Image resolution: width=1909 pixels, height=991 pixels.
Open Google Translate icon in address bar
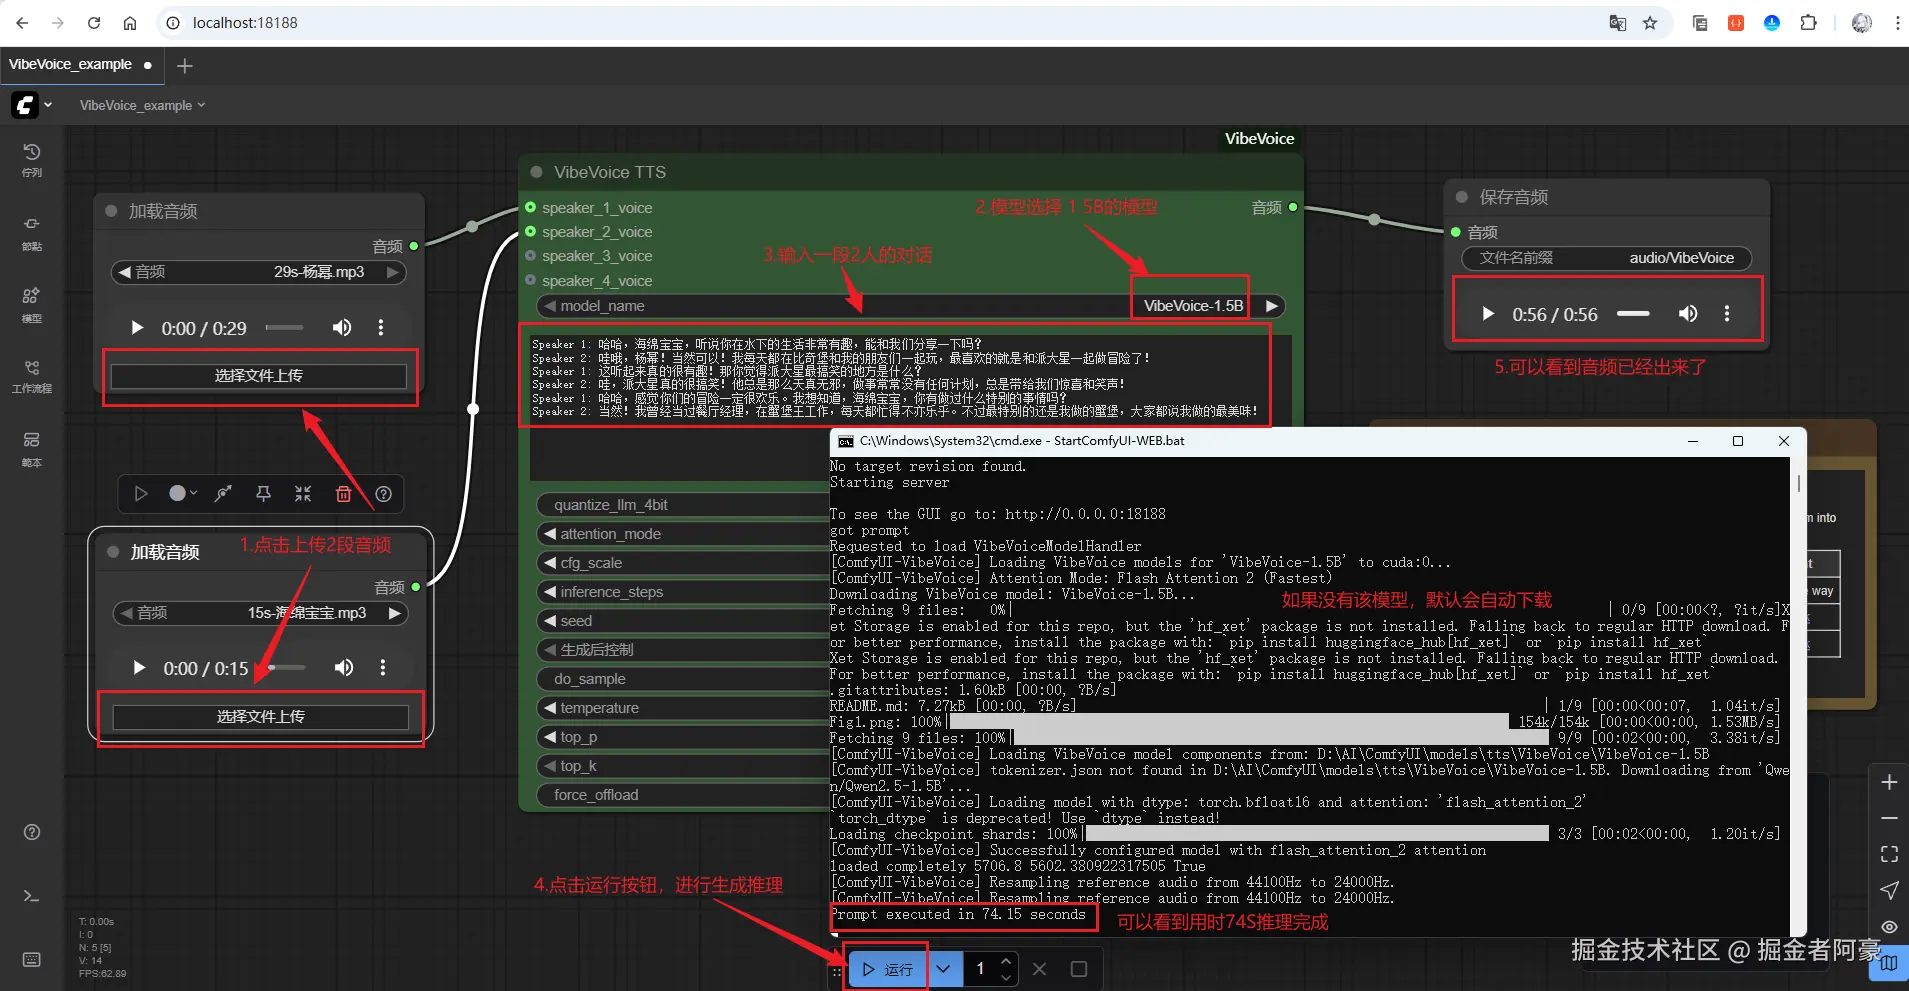(x=1617, y=23)
